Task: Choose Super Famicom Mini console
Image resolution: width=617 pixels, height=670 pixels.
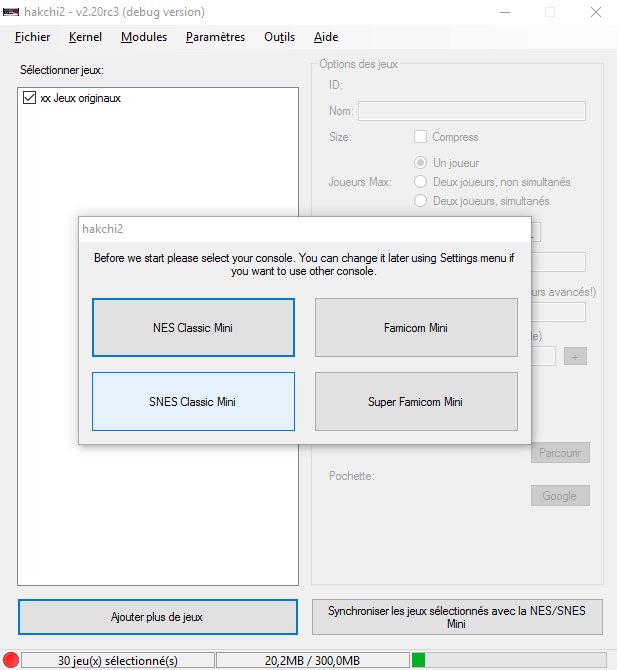Action: 416,401
